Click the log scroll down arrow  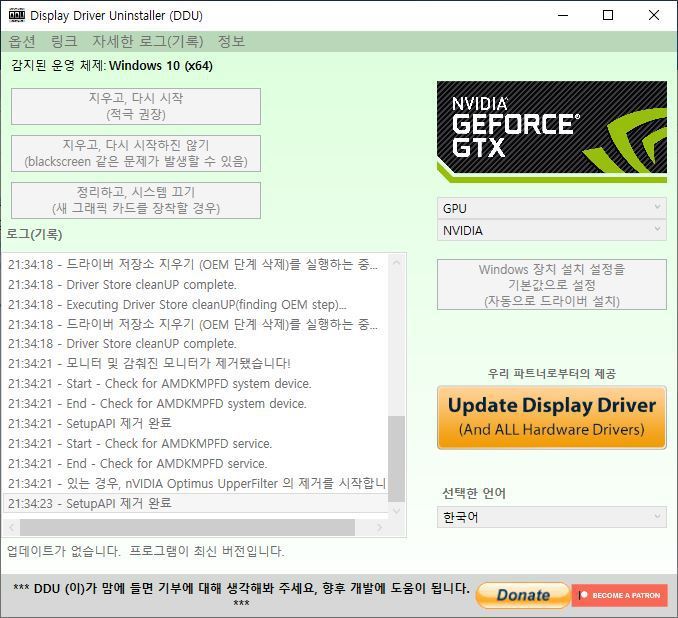(397, 511)
